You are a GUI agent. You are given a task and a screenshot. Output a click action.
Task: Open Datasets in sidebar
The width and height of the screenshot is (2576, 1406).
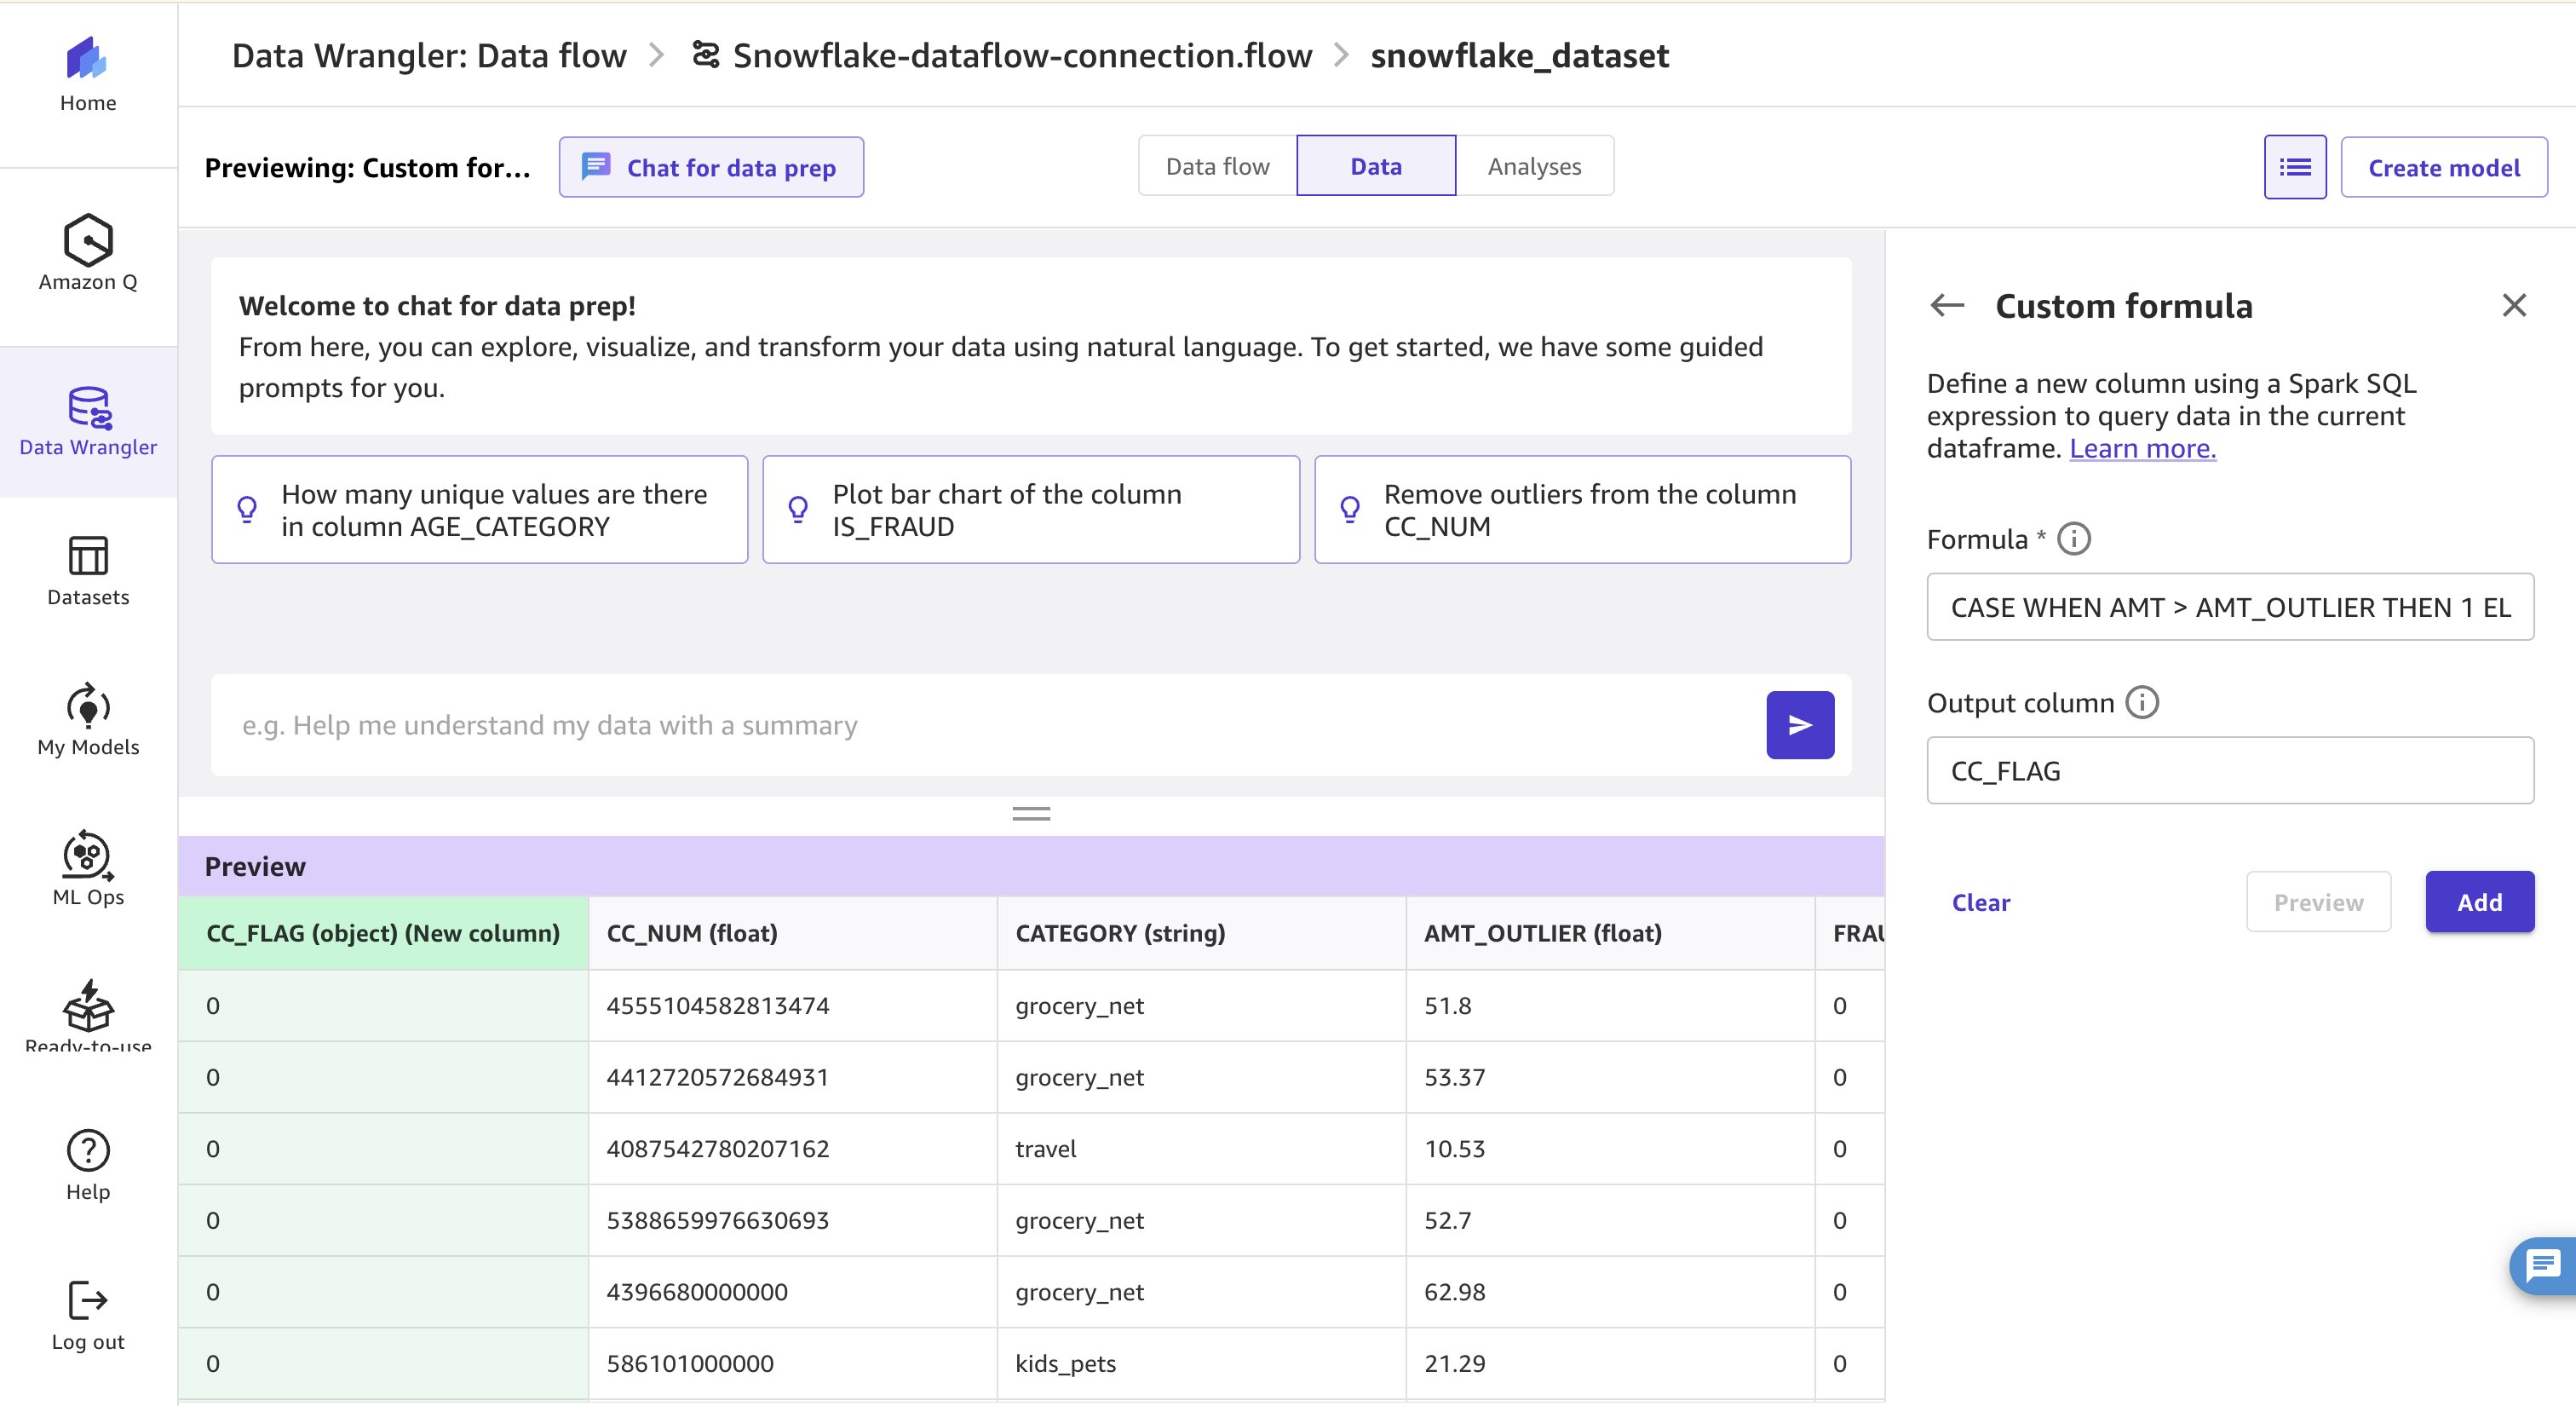point(88,571)
